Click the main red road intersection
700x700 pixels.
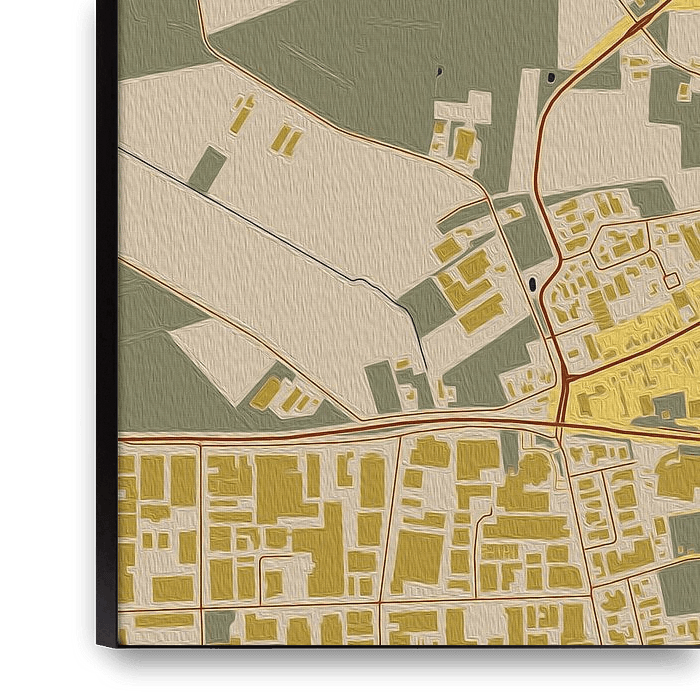coord(563,386)
